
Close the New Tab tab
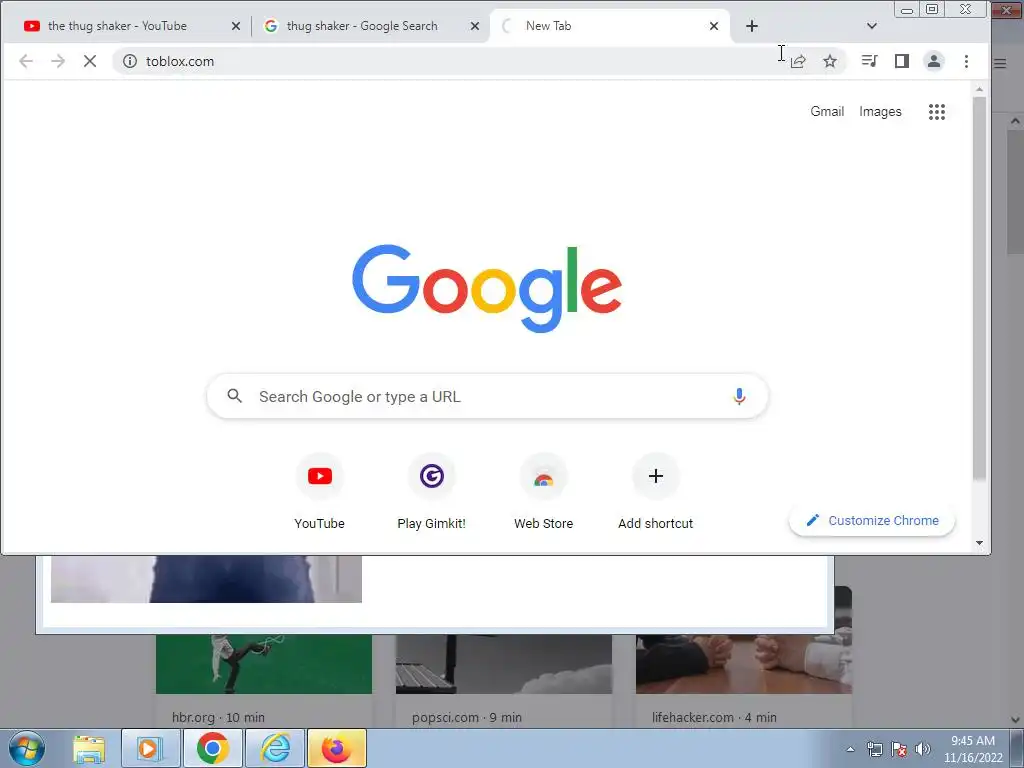click(714, 26)
